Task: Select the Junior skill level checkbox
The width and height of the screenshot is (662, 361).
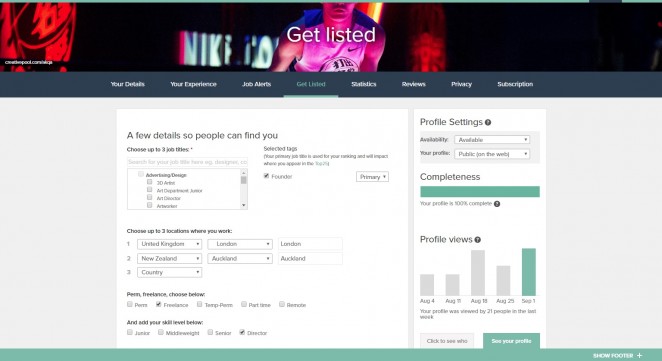Action: tap(130, 332)
